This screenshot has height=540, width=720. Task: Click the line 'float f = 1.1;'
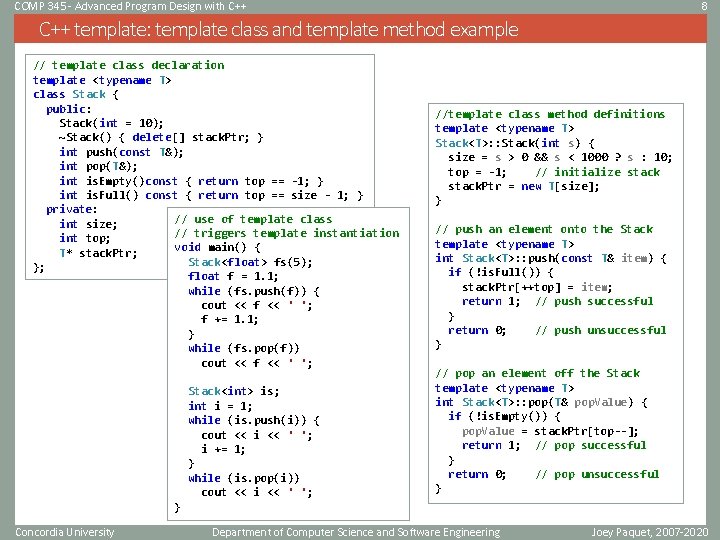tap(233, 276)
